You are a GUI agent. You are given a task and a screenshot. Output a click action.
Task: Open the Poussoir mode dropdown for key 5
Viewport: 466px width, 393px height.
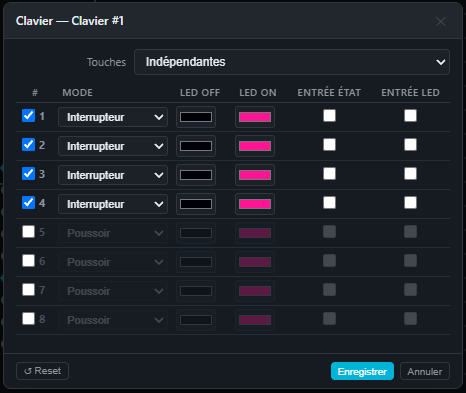[113, 233]
